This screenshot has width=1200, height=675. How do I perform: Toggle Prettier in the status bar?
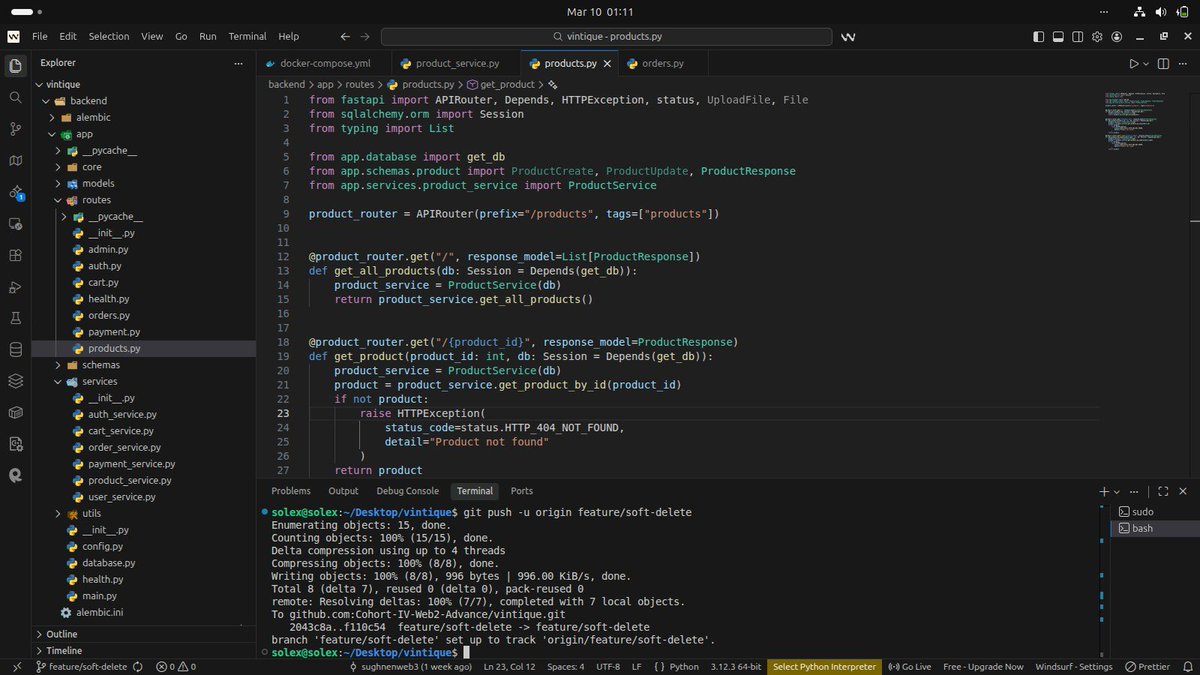pyautogui.click(x=1147, y=666)
